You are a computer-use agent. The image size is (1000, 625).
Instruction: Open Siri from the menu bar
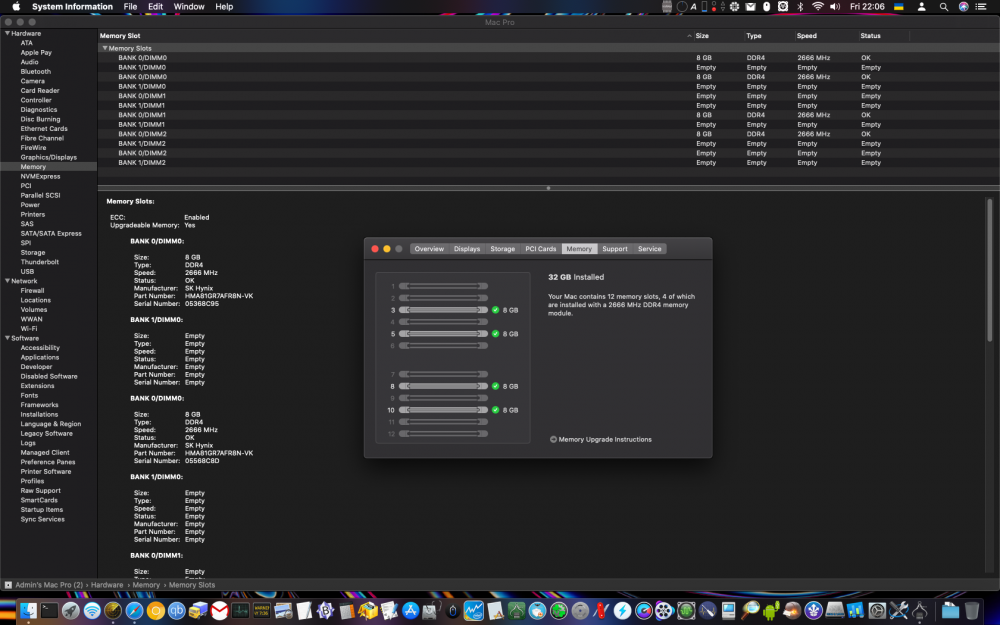pos(964,6)
